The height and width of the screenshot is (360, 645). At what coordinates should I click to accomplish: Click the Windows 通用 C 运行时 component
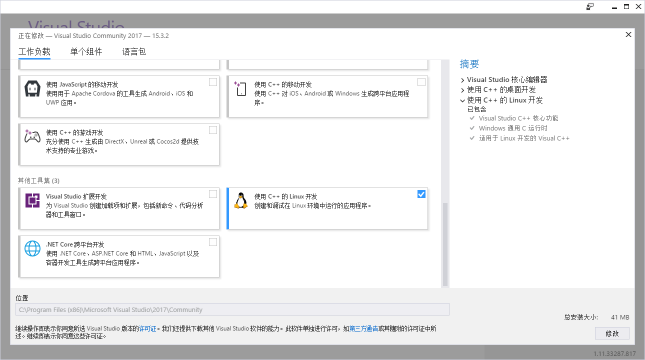[x=513, y=128]
